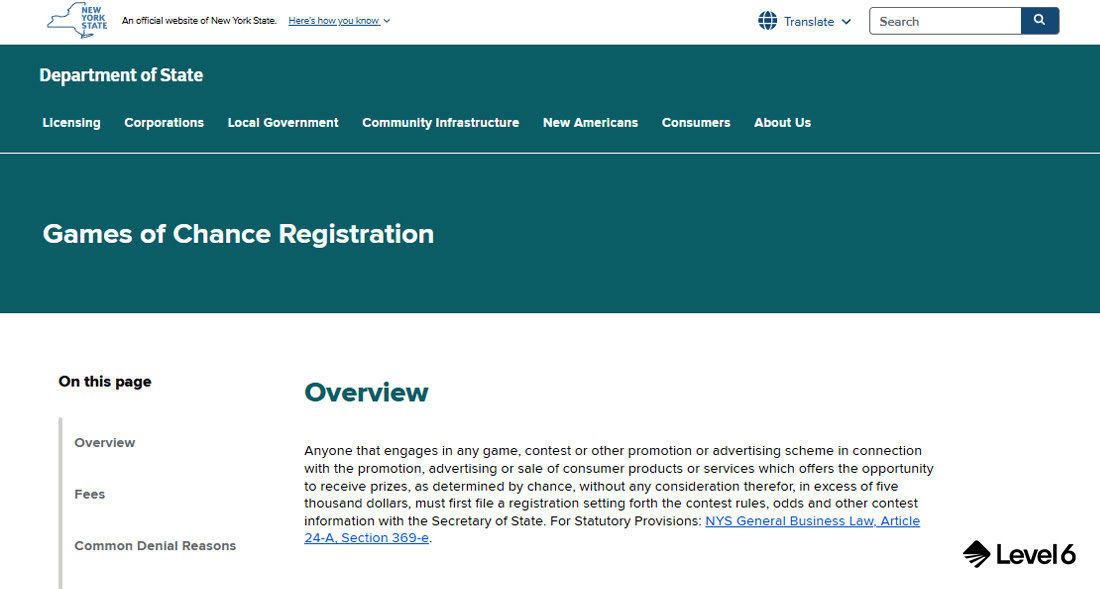Viewport: 1100px width, 589px height.
Task: Click the globe Translate icon
Action: (x=768, y=21)
